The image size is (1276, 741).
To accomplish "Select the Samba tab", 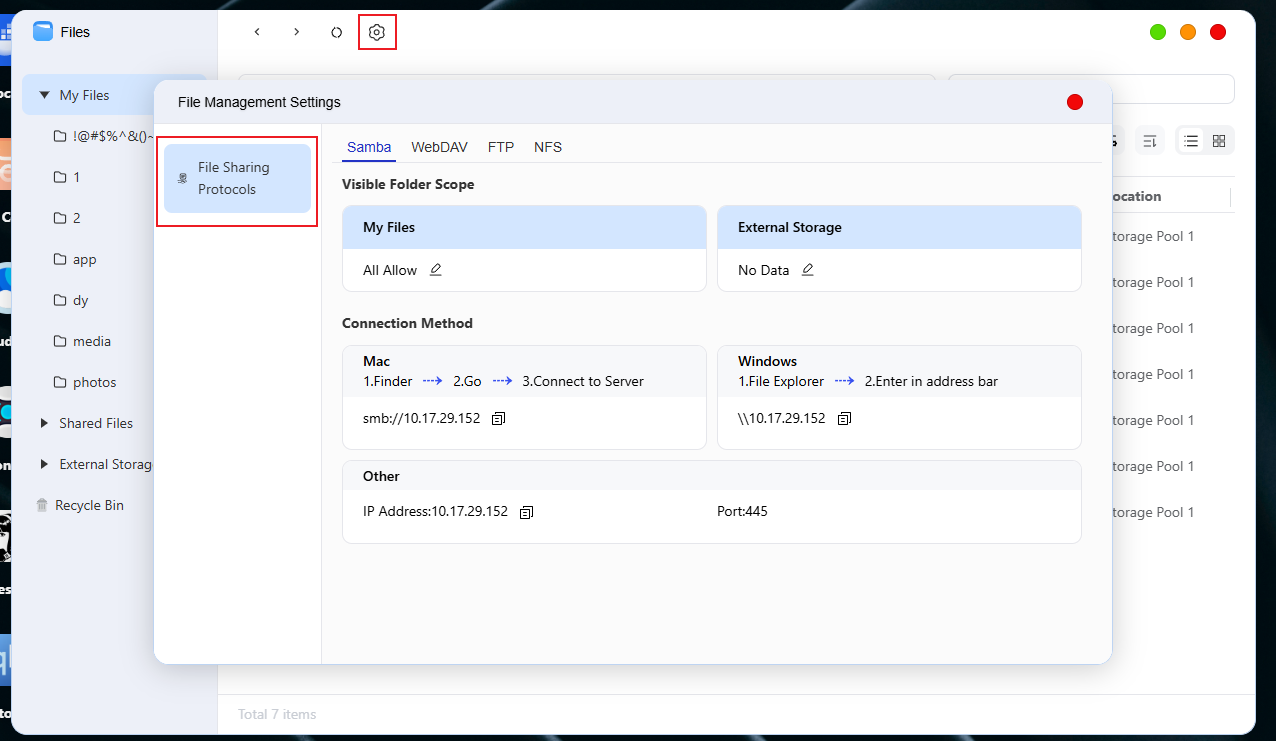I will coord(369,147).
